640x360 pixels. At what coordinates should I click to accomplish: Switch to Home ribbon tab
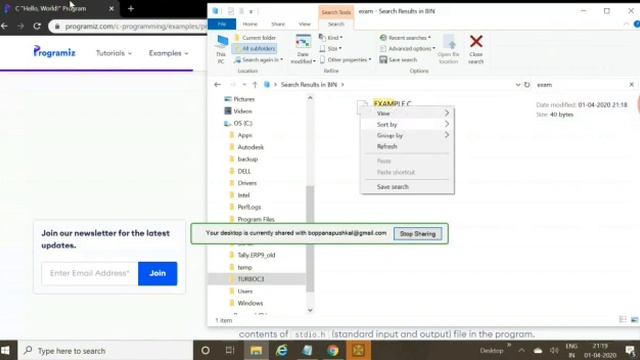(x=250, y=24)
